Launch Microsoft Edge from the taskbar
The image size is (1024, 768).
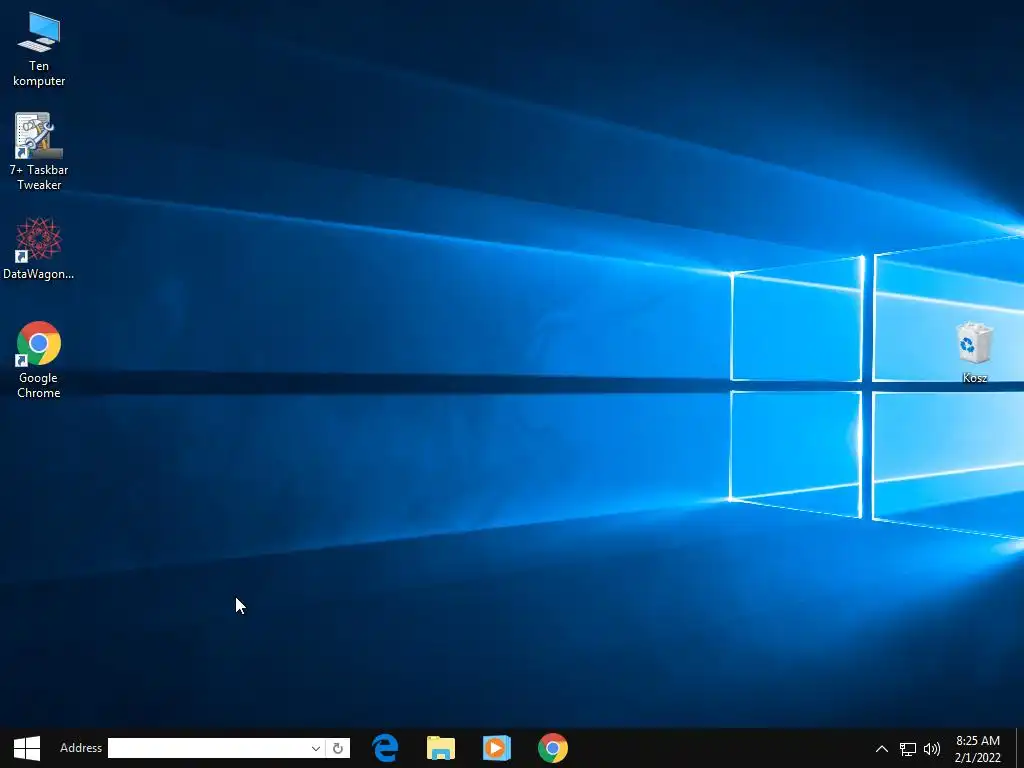pyautogui.click(x=385, y=748)
